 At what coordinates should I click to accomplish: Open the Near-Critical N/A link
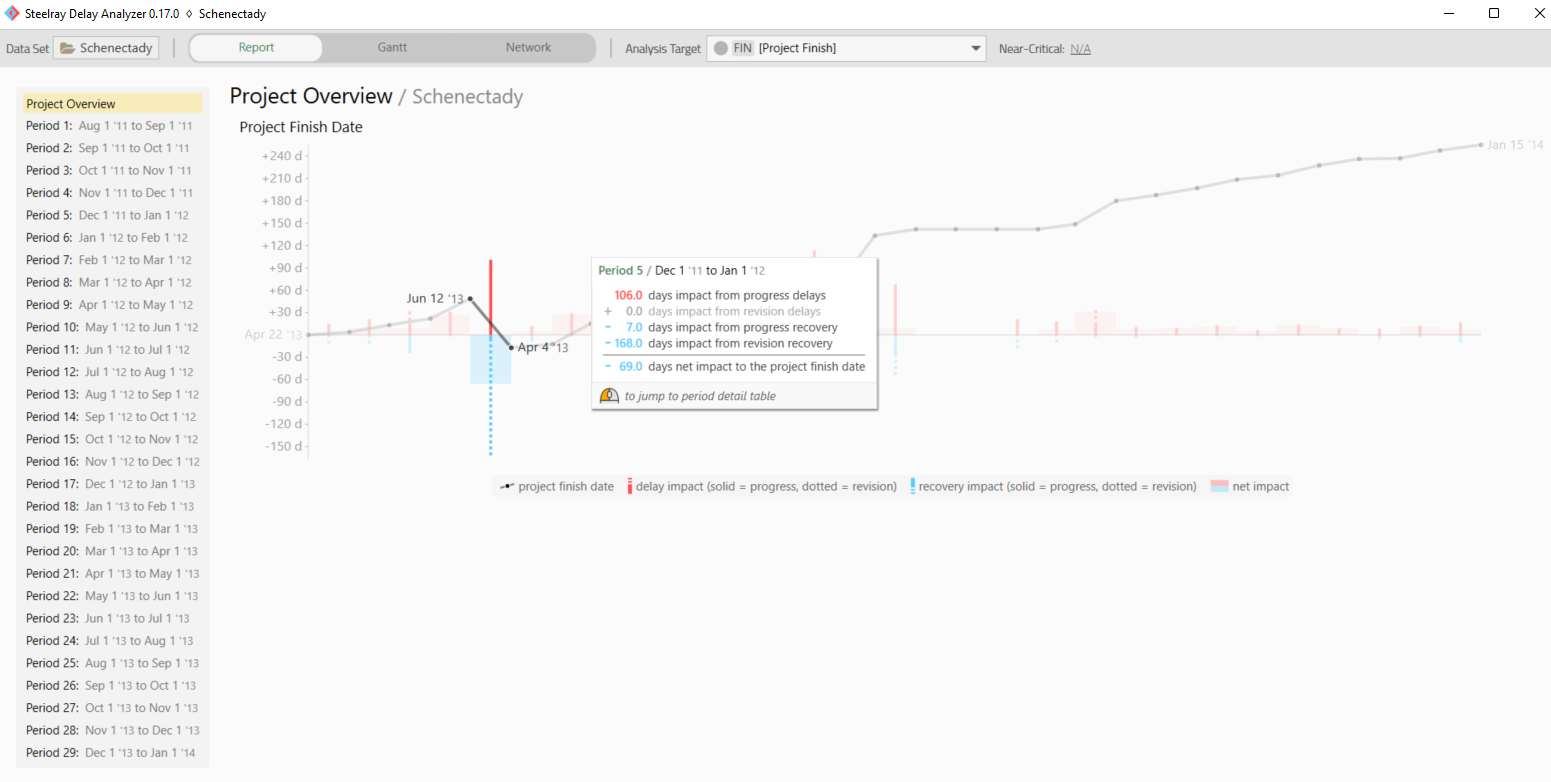click(1080, 48)
